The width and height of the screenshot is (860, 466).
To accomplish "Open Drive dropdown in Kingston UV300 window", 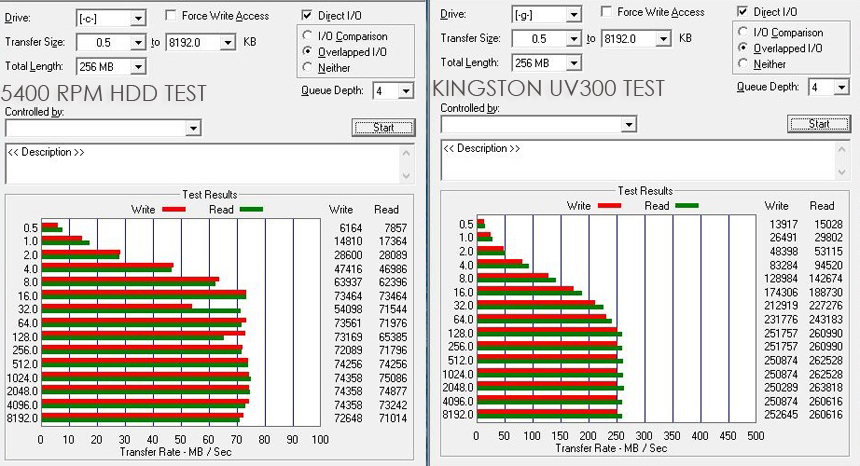I will [574, 15].
